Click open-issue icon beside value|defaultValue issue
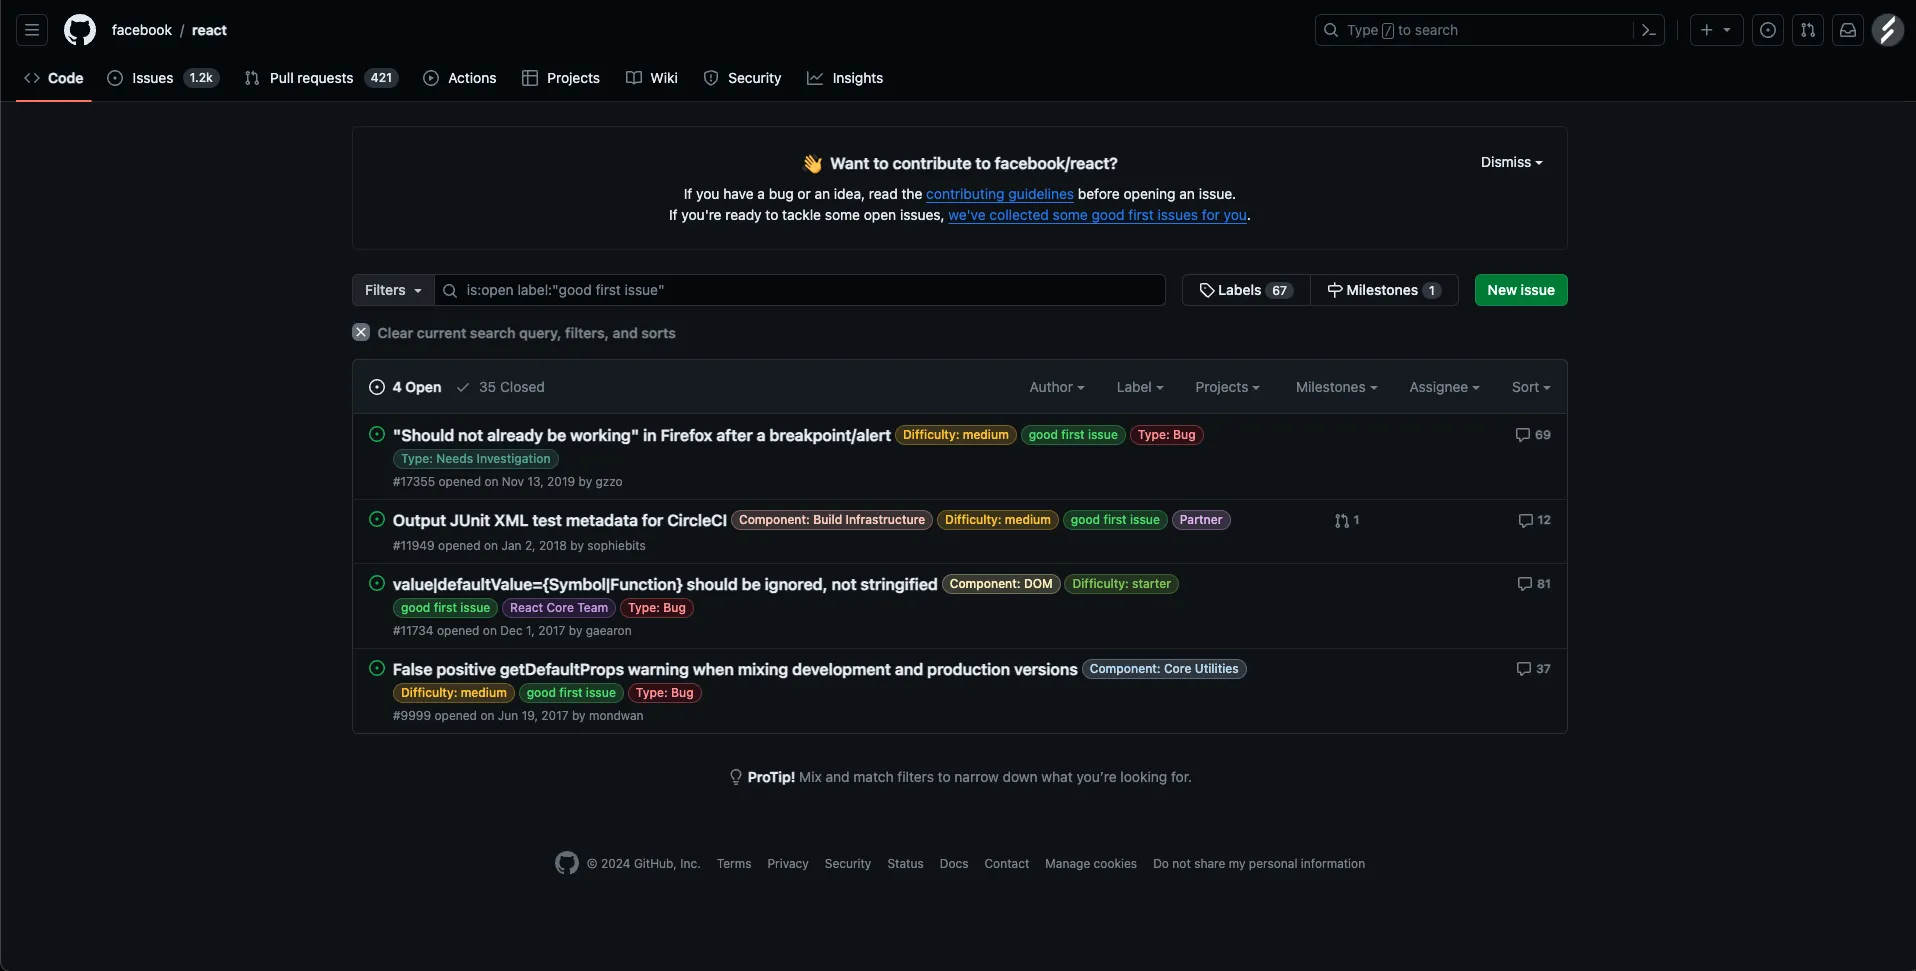 click(377, 583)
